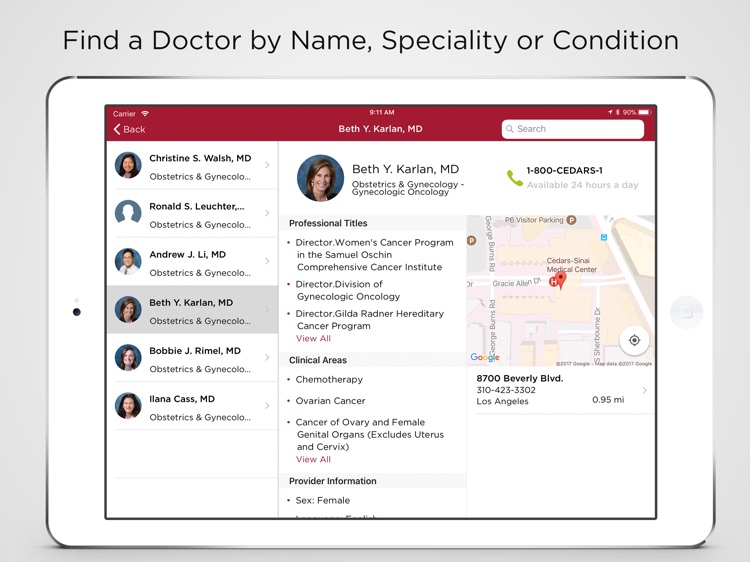Image resolution: width=750 pixels, height=562 pixels.
Task: View All Professional Titles
Action: (x=313, y=338)
